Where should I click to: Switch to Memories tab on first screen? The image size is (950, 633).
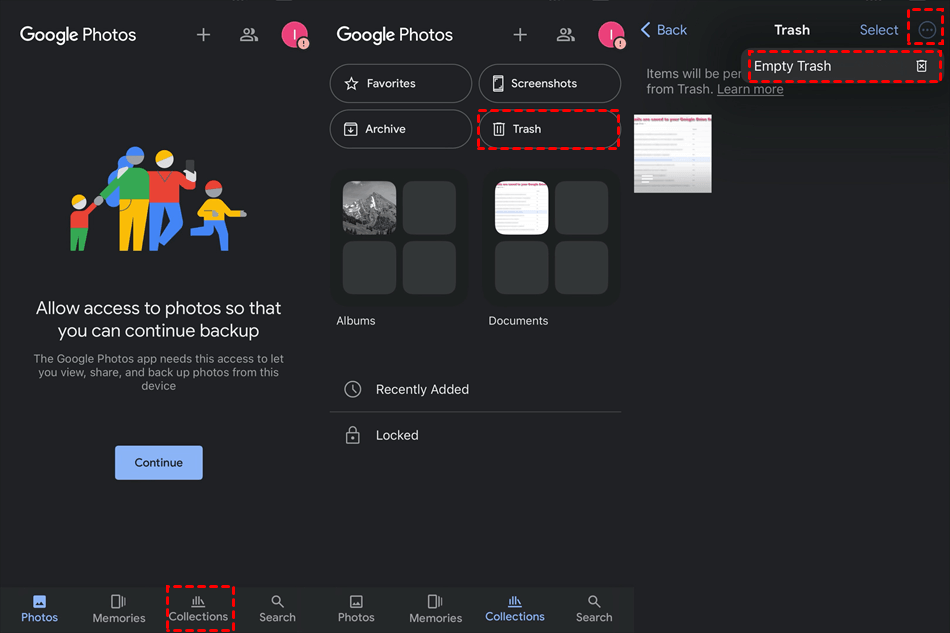tap(119, 609)
